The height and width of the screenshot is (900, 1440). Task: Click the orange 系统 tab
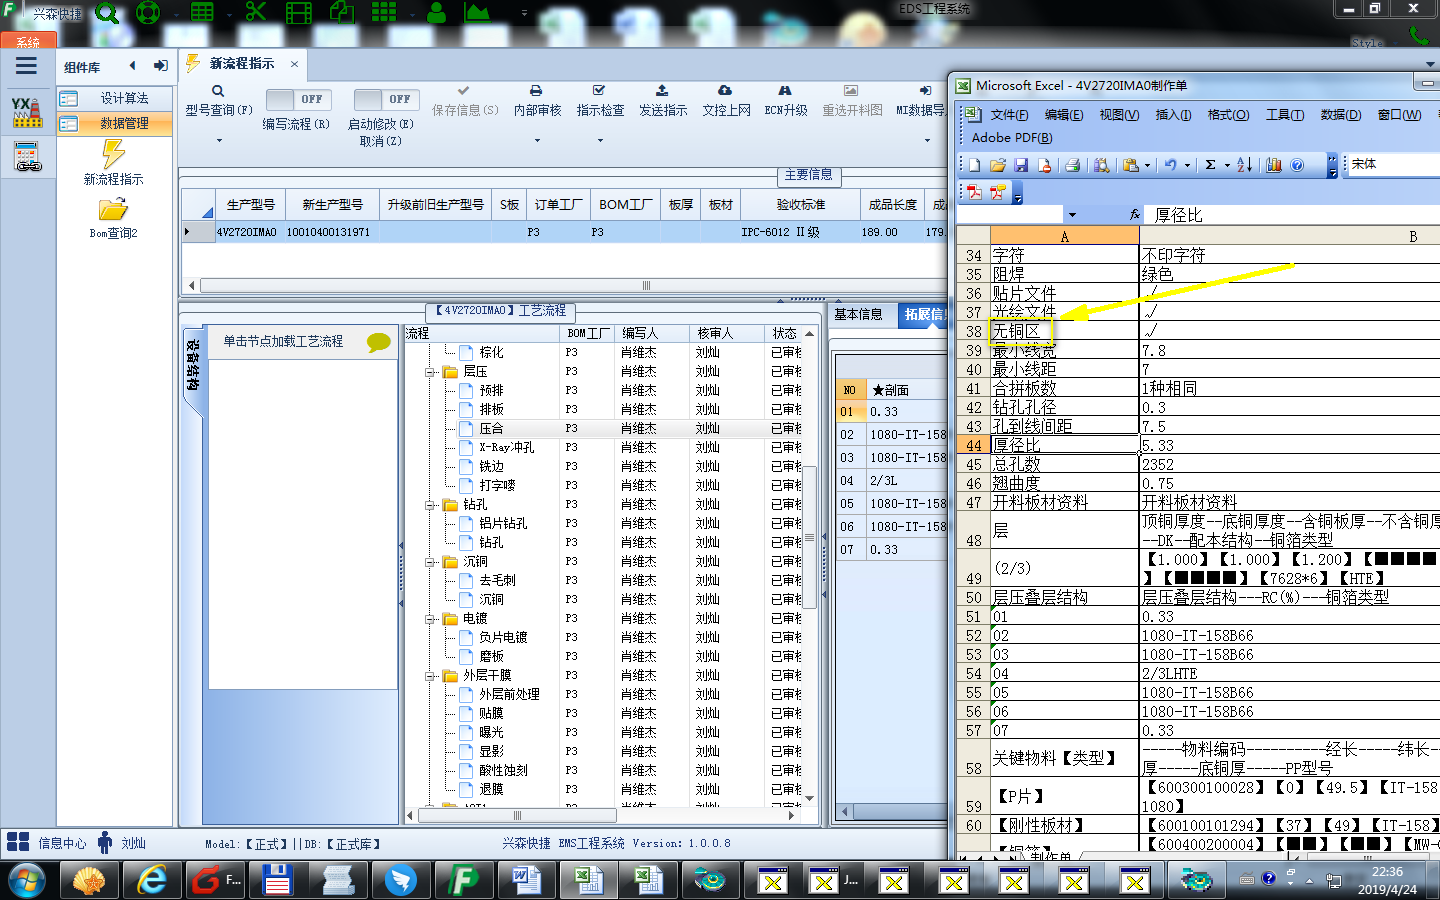tap(28, 41)
